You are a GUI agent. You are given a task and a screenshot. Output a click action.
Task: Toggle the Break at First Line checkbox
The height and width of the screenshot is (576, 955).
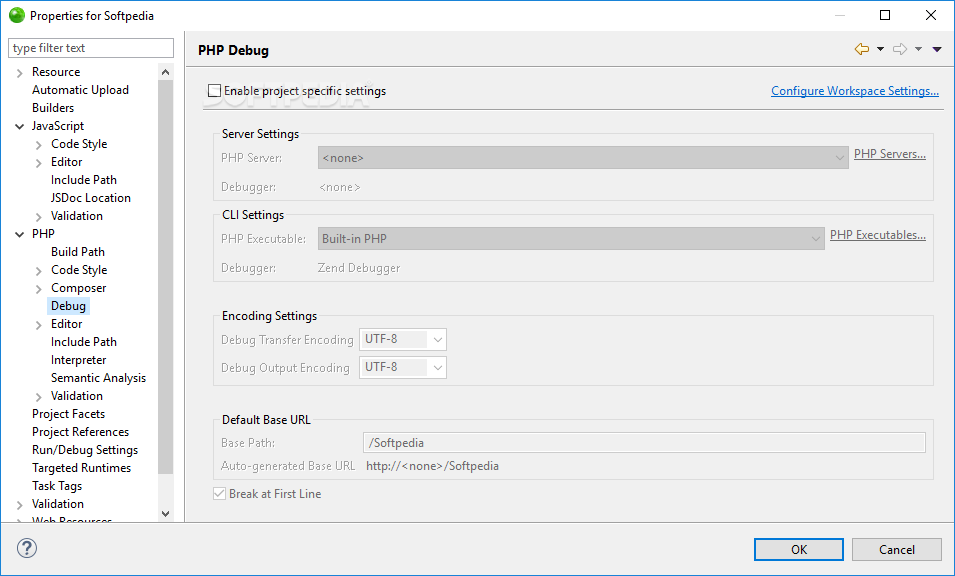point(219,494)
